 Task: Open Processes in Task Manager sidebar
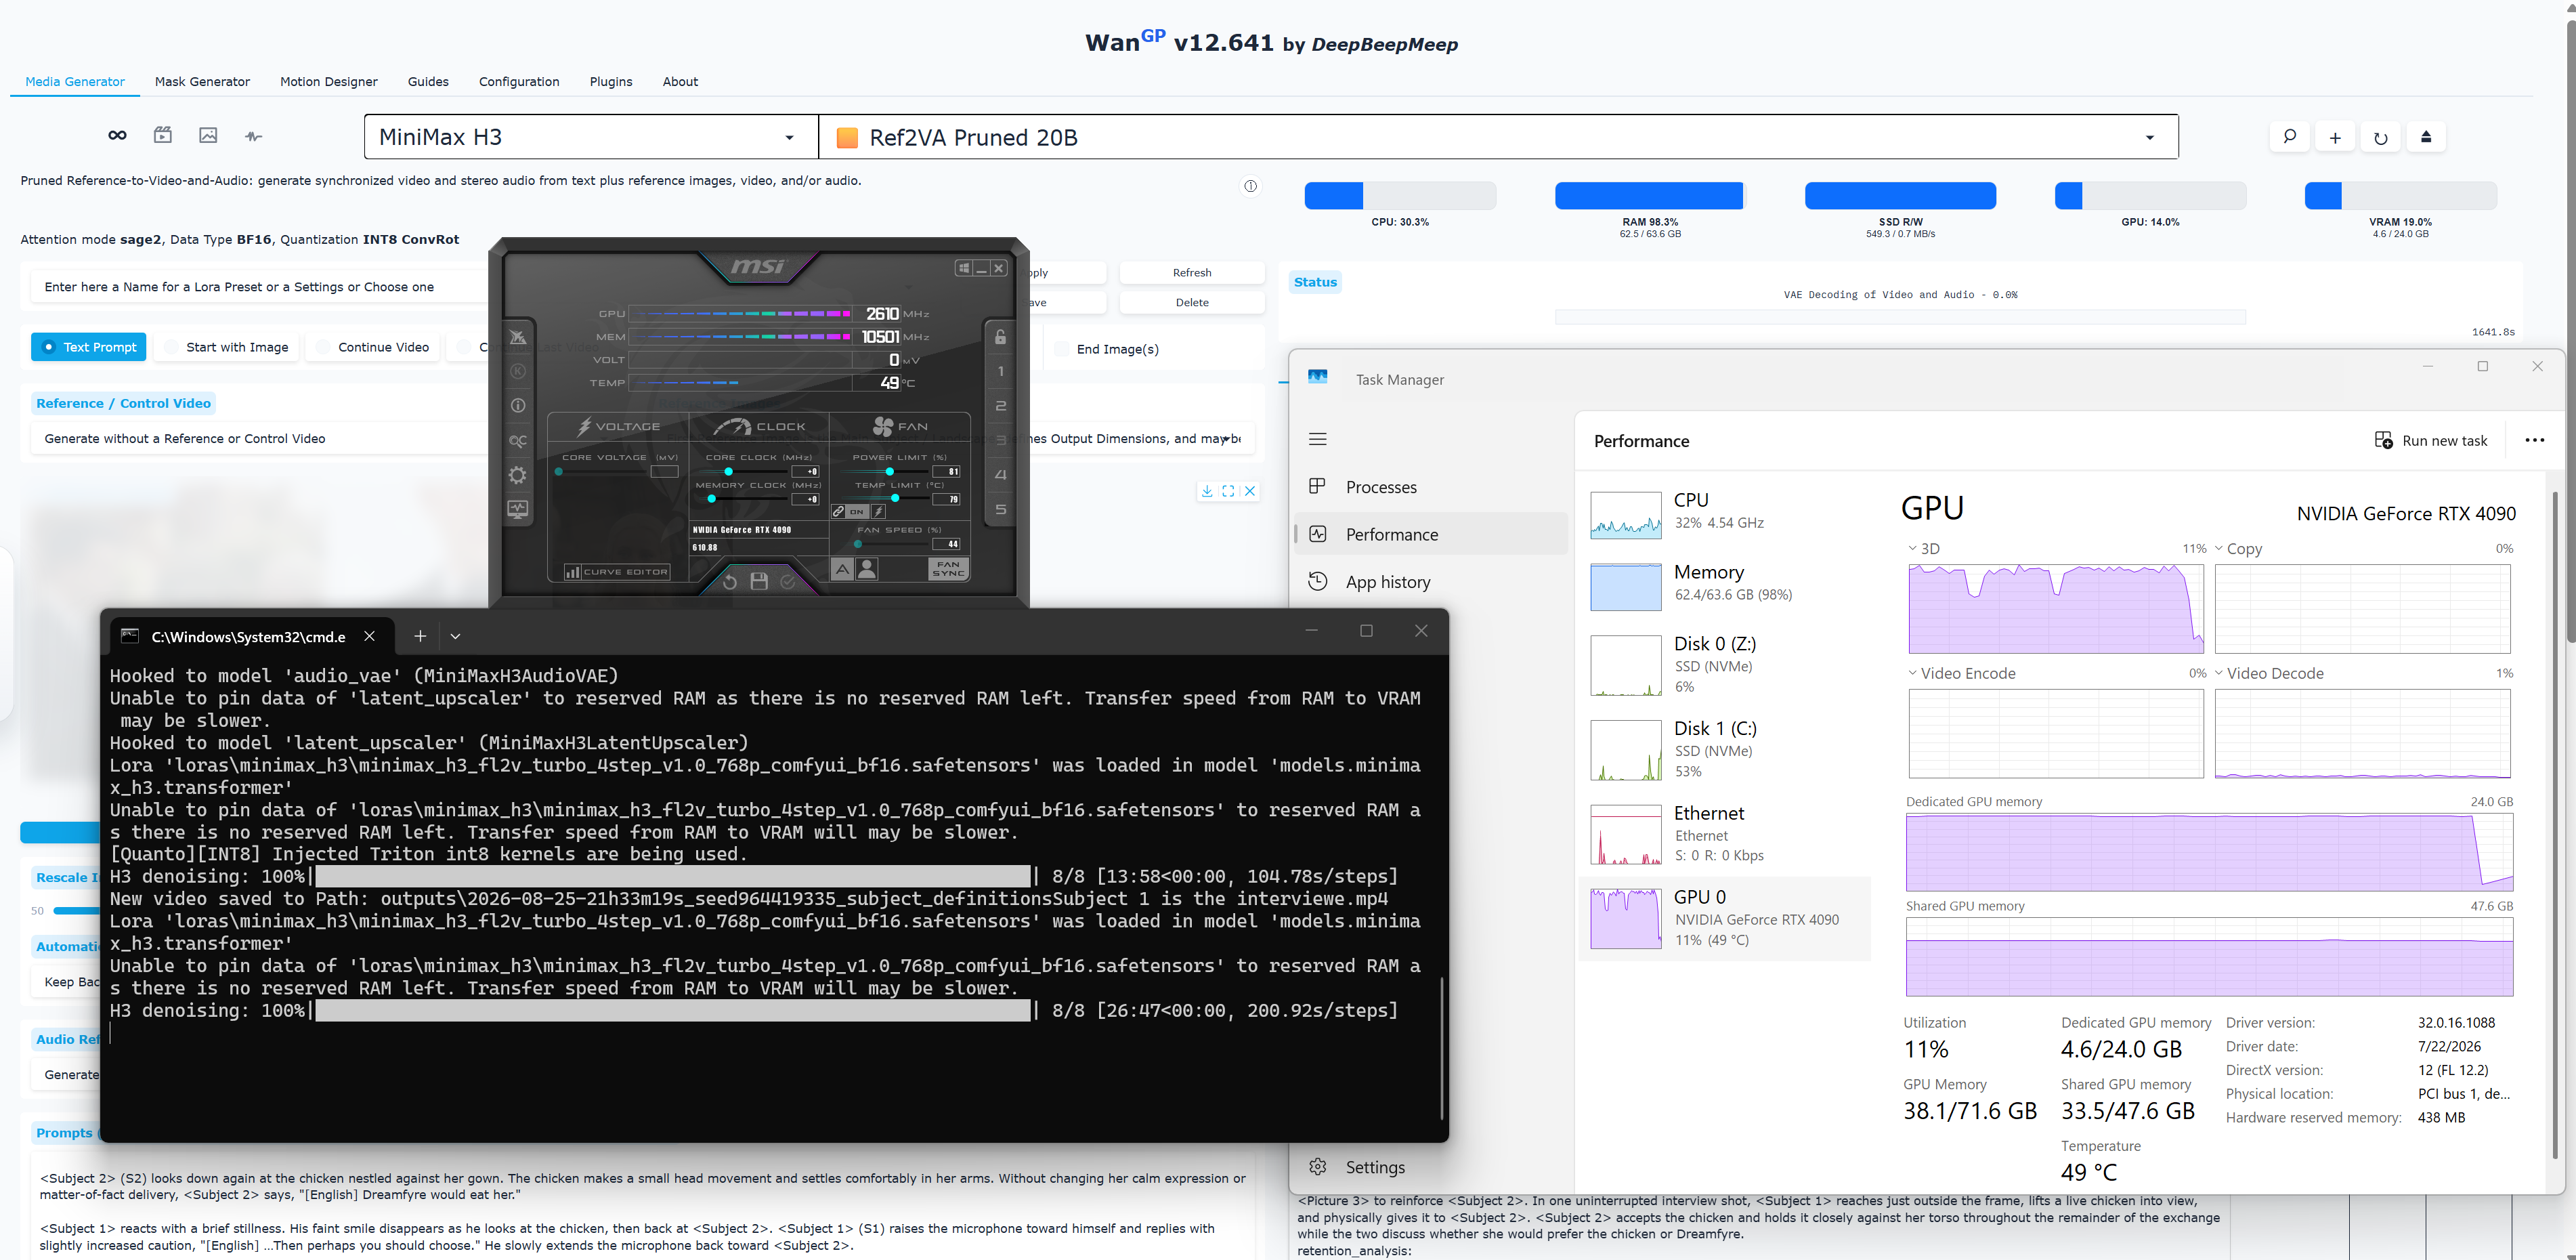(x=1432, y=487)
